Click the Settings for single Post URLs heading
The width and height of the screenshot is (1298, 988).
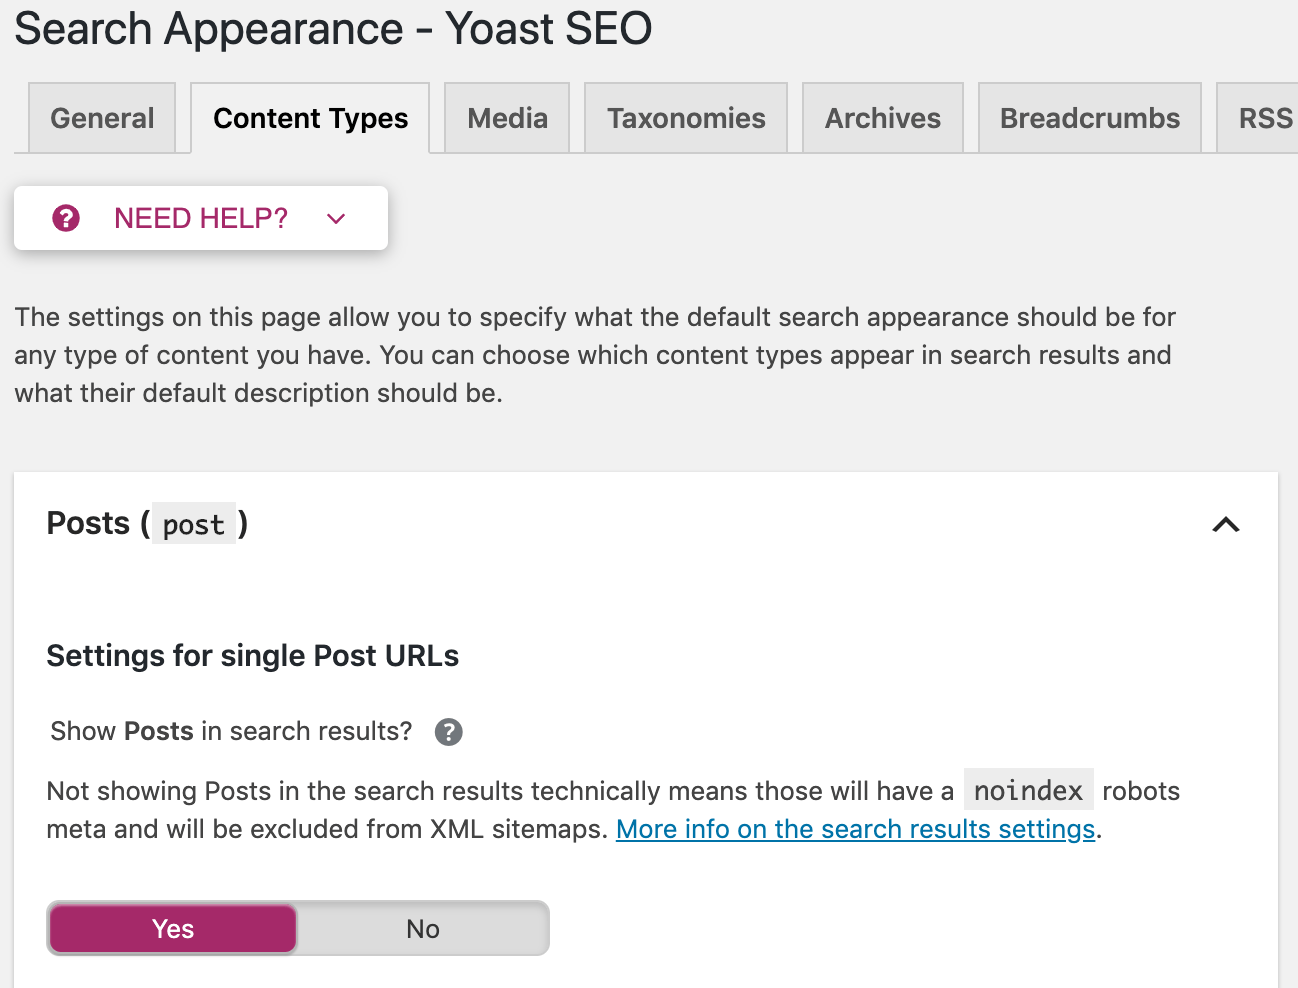click(x=253, y=656)
